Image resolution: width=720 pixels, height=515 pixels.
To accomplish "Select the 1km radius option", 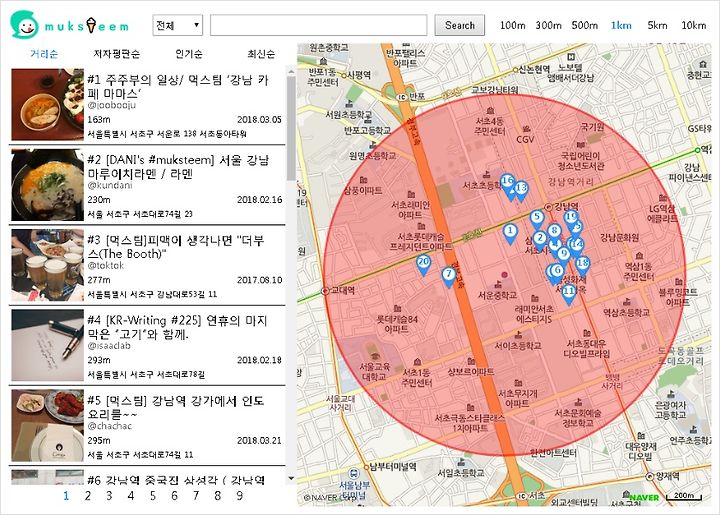I will (x=621, y=25).
